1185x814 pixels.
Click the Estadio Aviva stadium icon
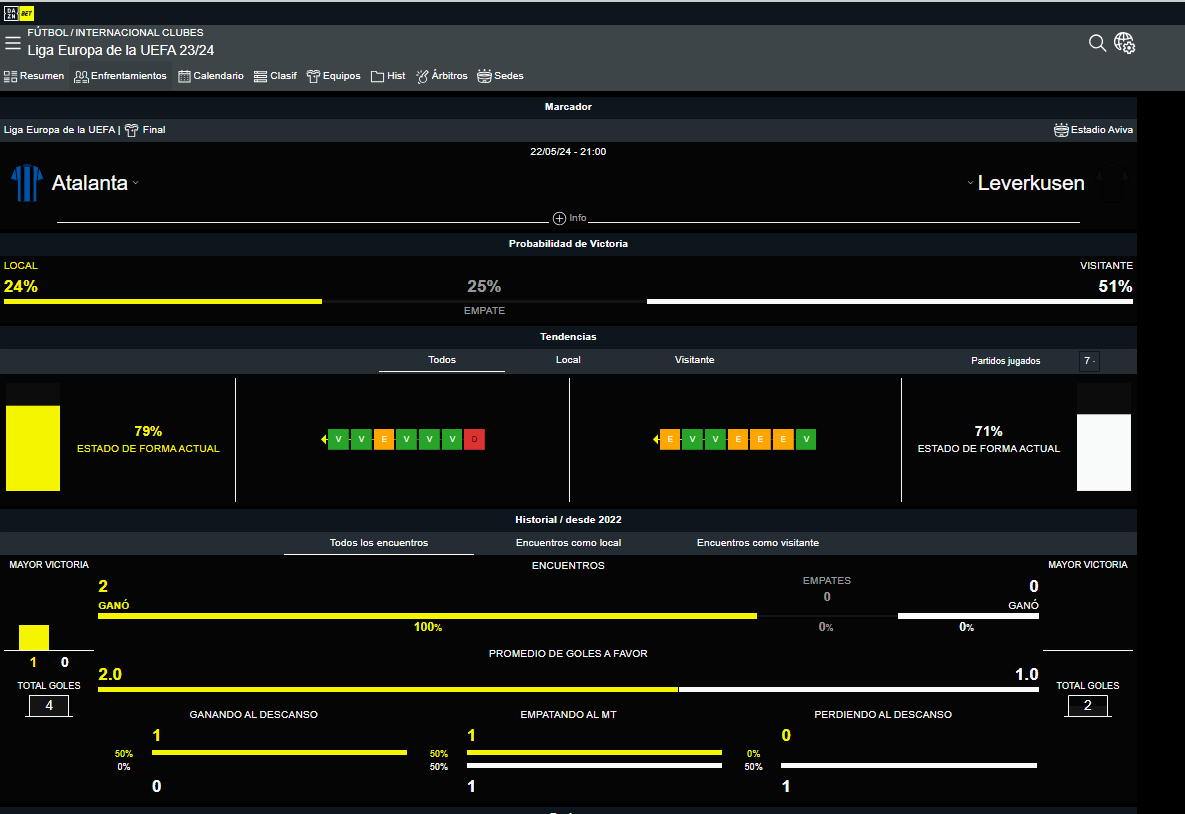pos(1061,130)
